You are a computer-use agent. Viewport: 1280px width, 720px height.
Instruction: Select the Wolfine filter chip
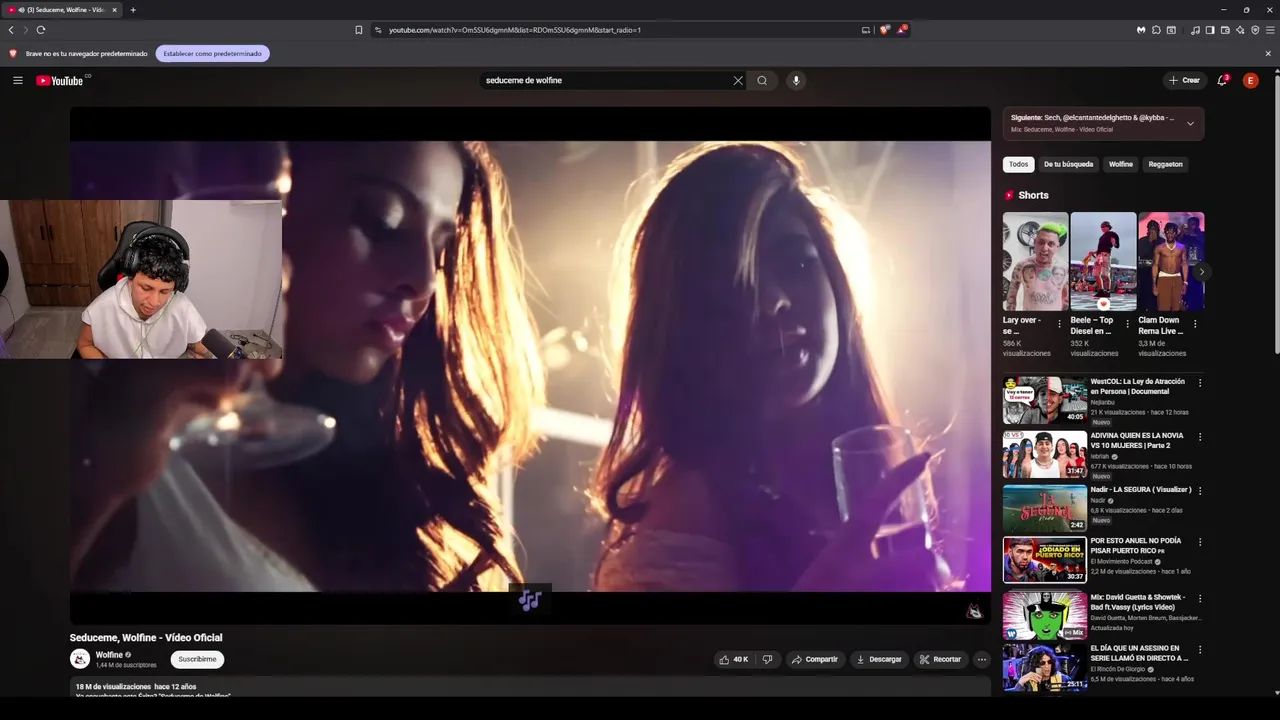tap(1120, 164)
